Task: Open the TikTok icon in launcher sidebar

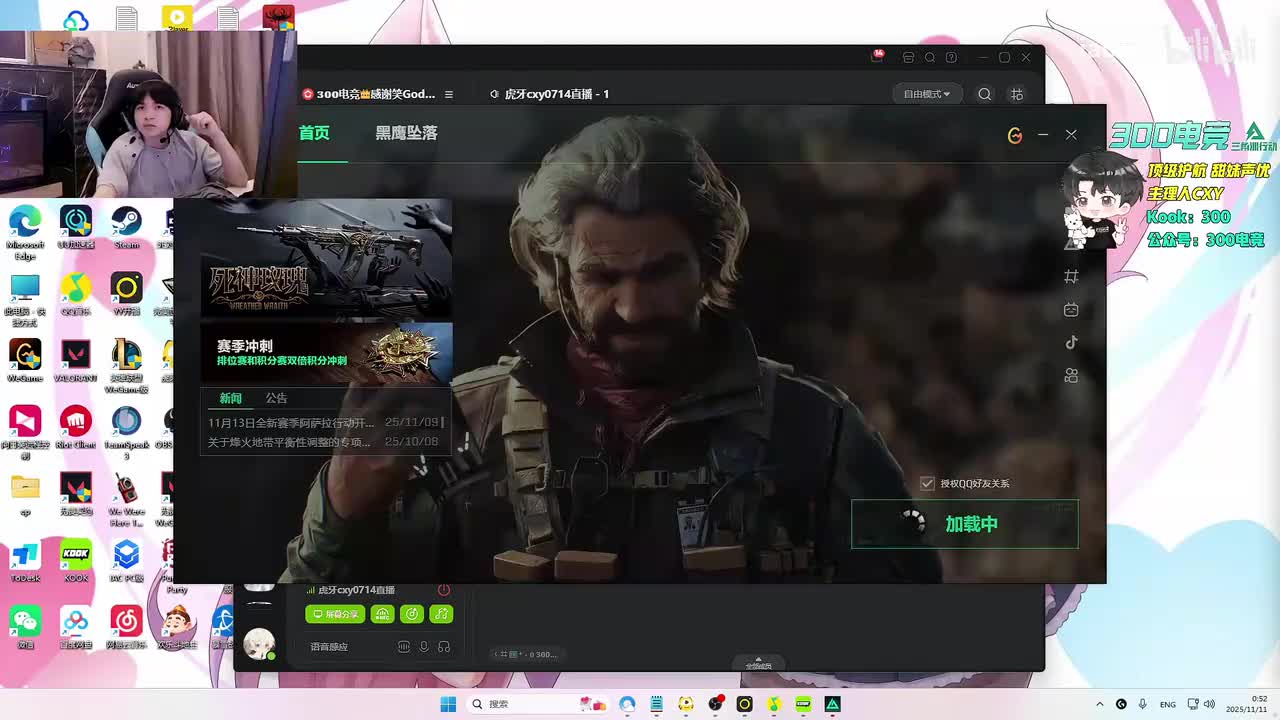Action: click(x=1071, y=342)
